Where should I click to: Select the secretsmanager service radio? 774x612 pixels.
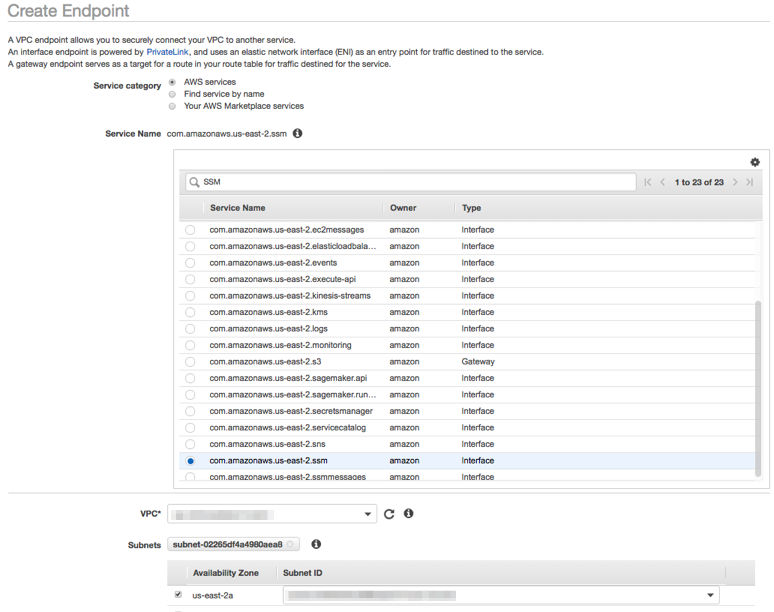(x=190, y=411)
